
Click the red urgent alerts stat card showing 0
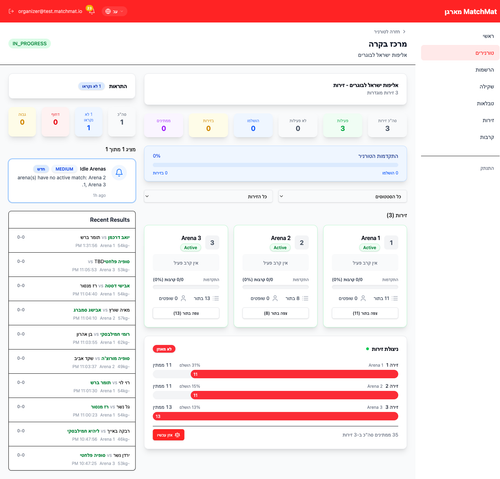[55, 122]
